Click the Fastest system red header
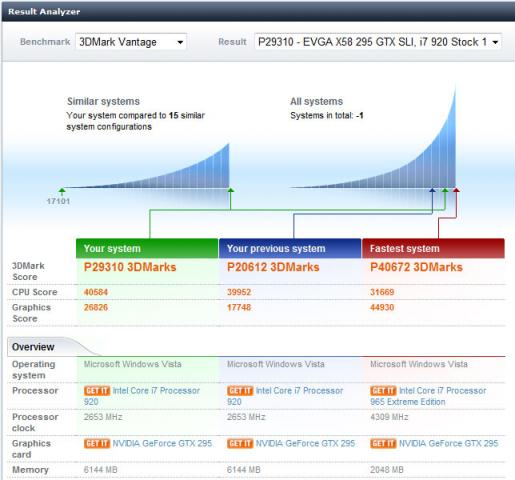This screenshot has width=515, height=480. tap(433, 249)
